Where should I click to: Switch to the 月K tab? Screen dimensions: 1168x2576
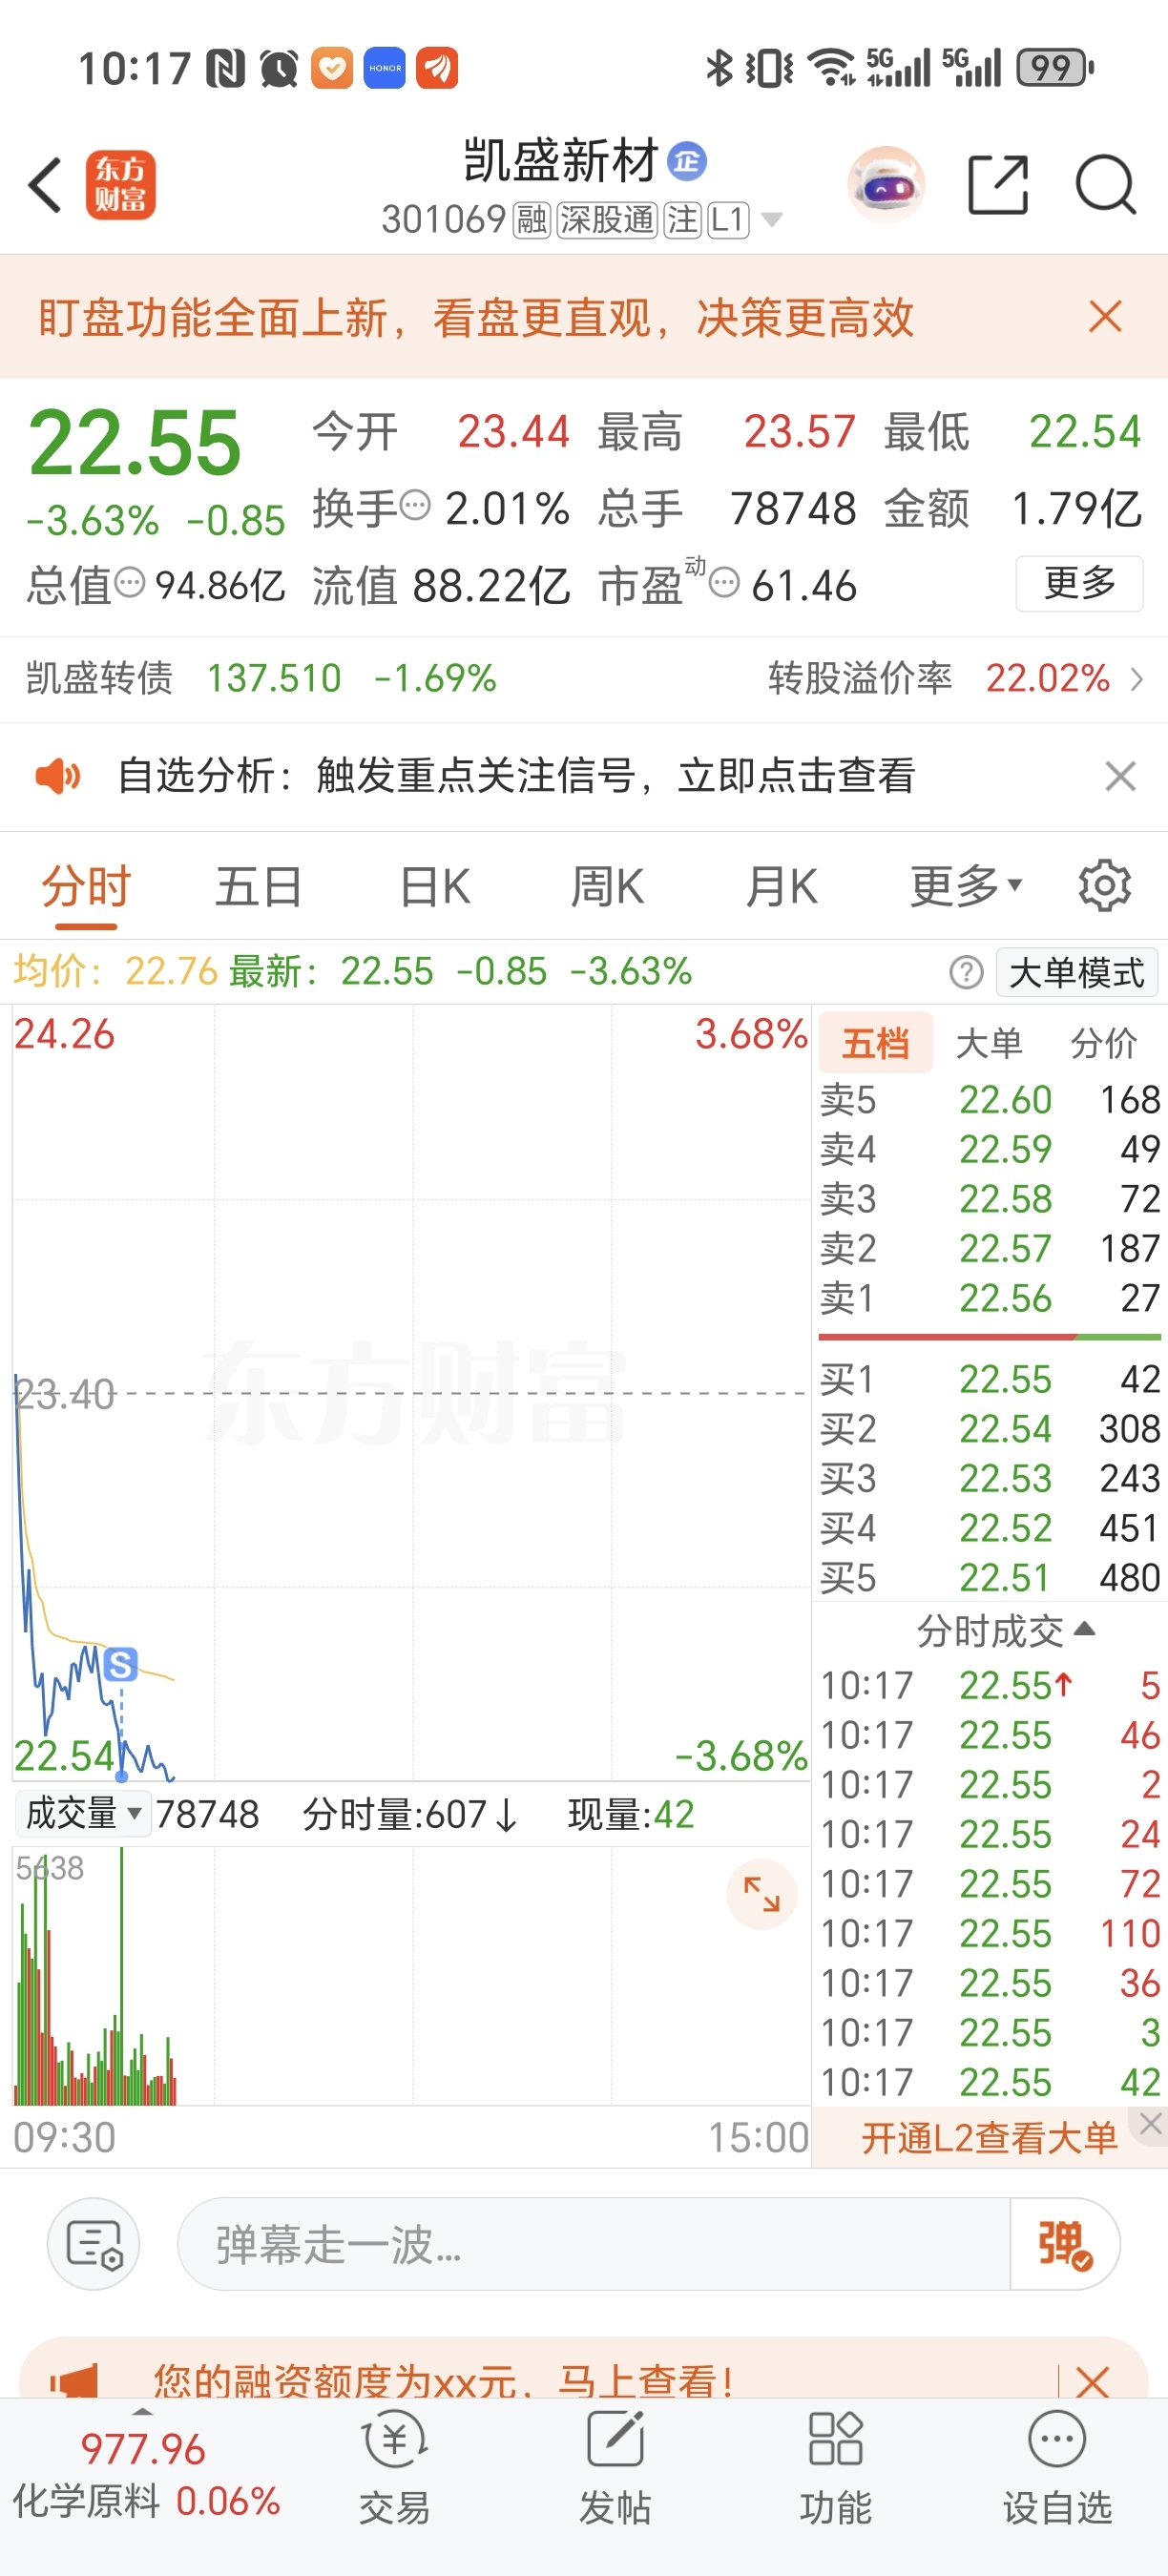782,886
